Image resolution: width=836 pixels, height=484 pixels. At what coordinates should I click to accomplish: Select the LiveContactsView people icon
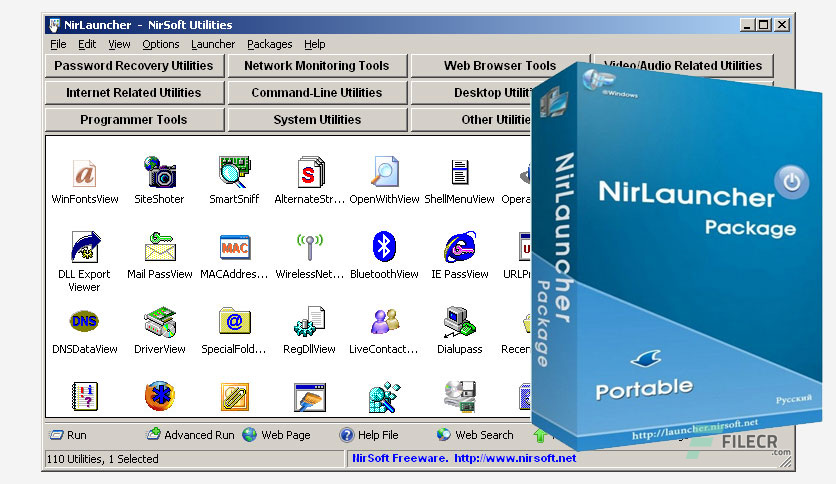click(384, 321)
